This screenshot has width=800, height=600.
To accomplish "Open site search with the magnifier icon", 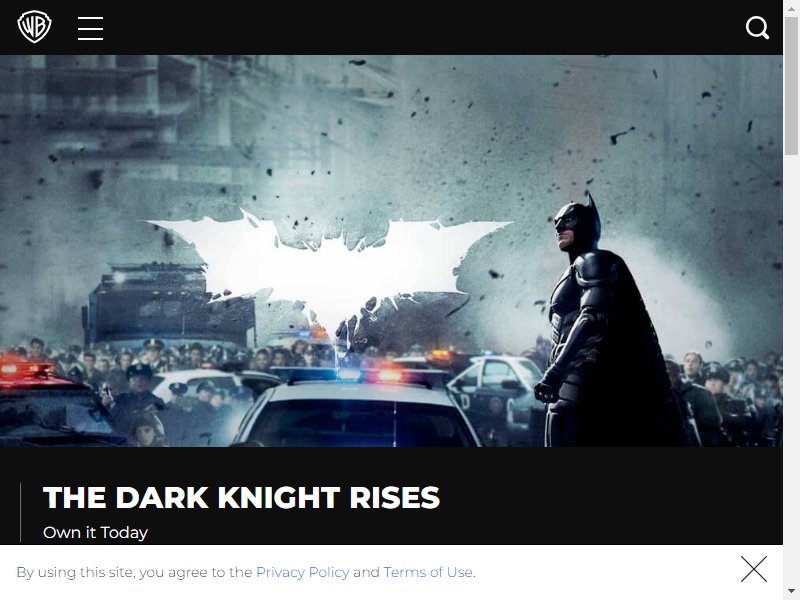I will (757, 28).
